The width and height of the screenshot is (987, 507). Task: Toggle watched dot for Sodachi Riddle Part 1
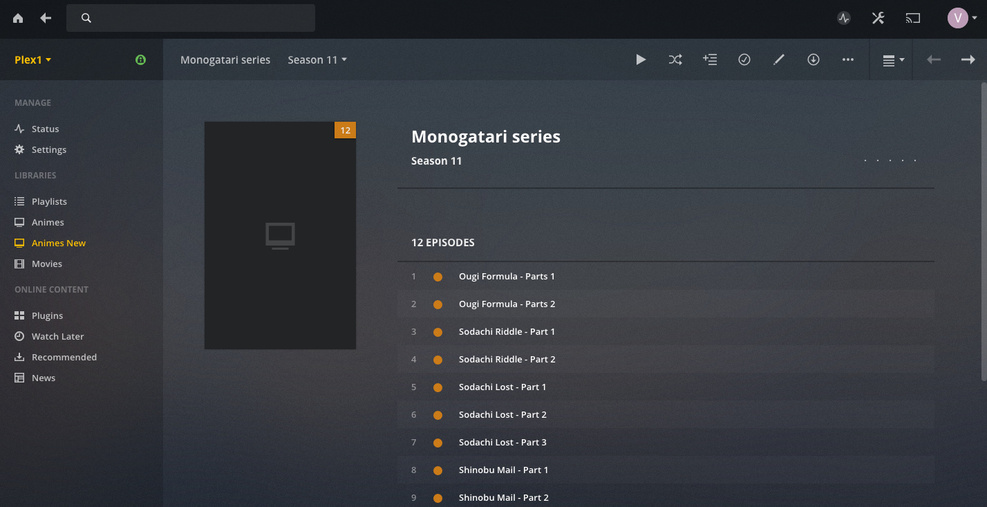point(437,332)
